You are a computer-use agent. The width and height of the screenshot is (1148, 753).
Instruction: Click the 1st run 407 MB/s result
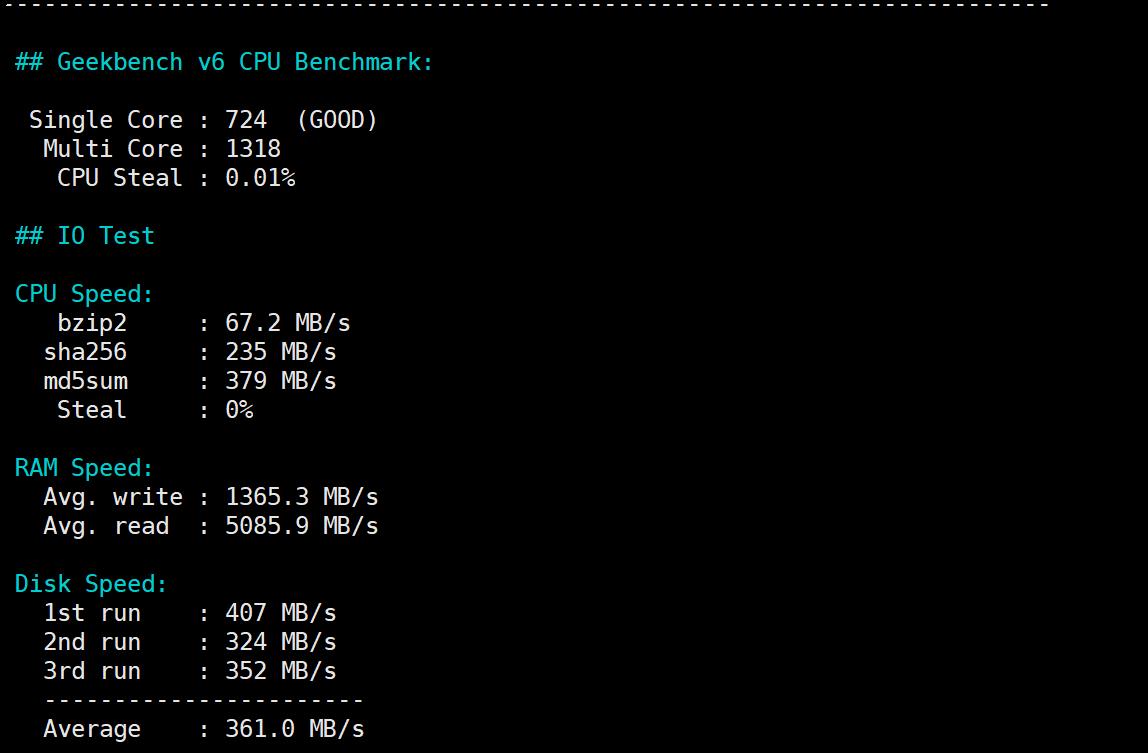point(281,613)
